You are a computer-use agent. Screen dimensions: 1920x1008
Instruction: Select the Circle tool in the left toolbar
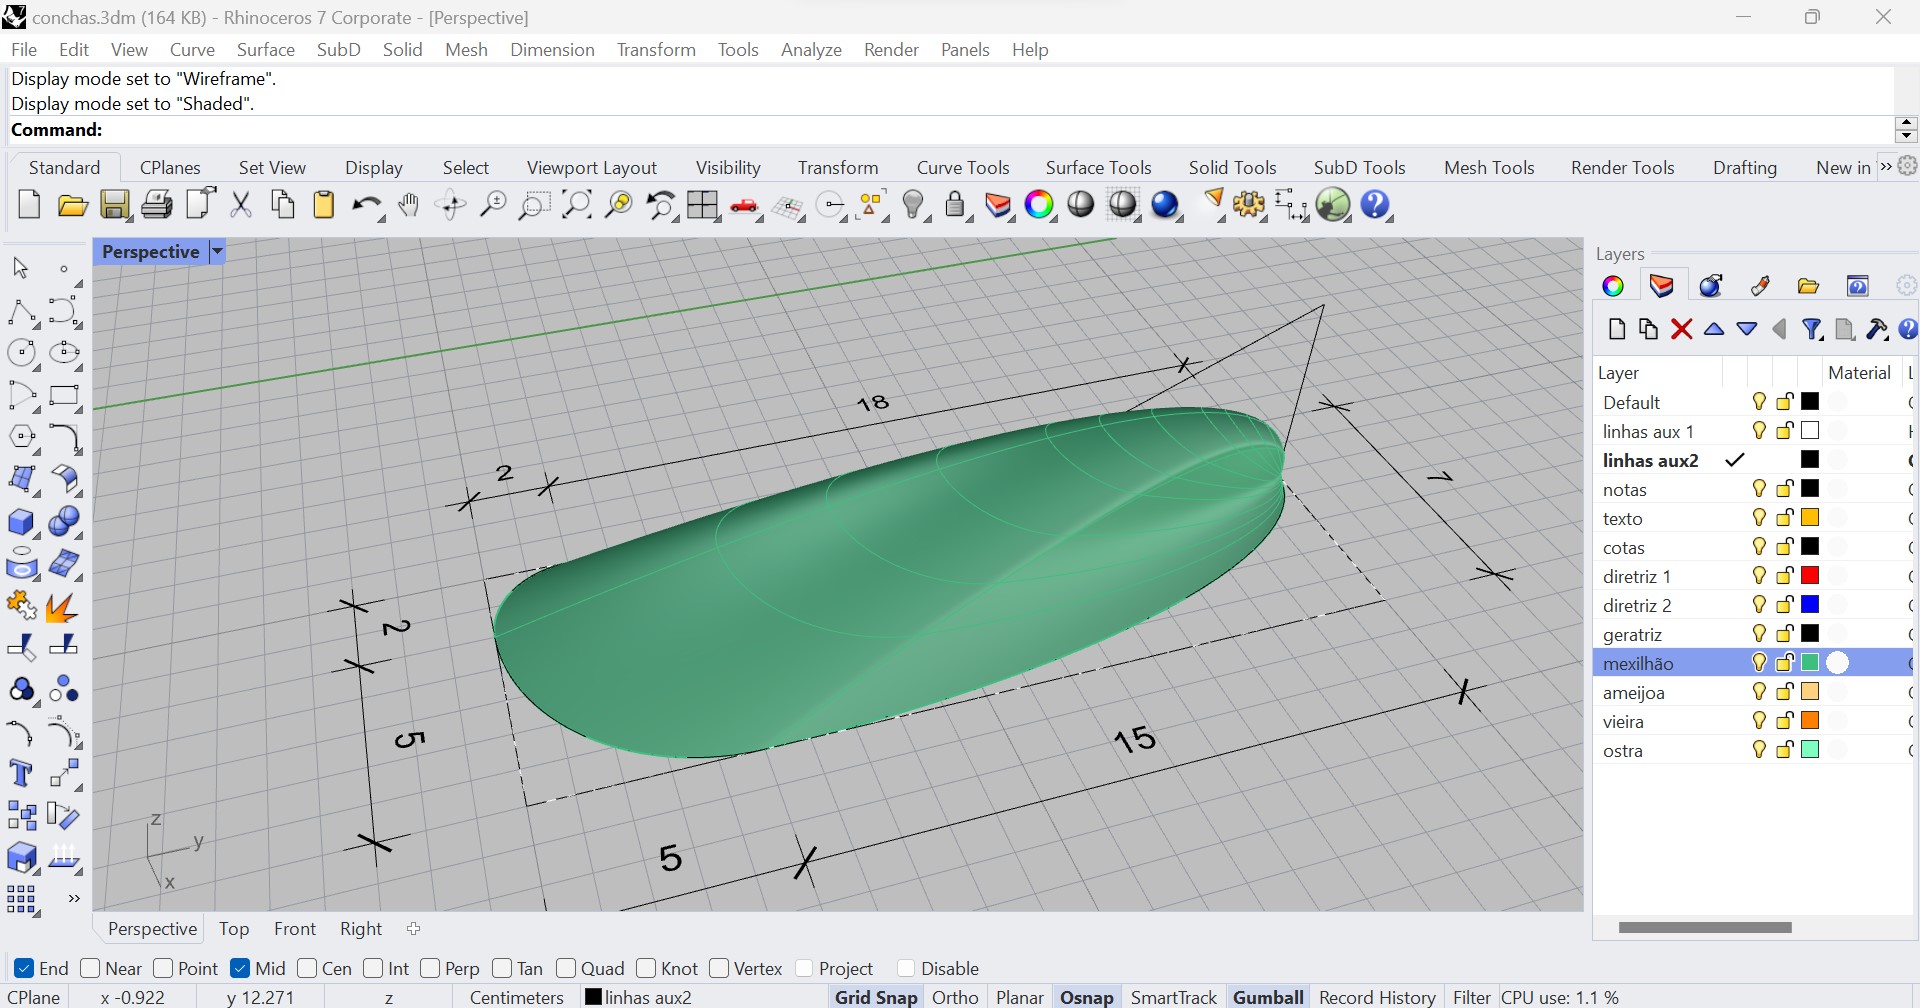coord(21,353)
